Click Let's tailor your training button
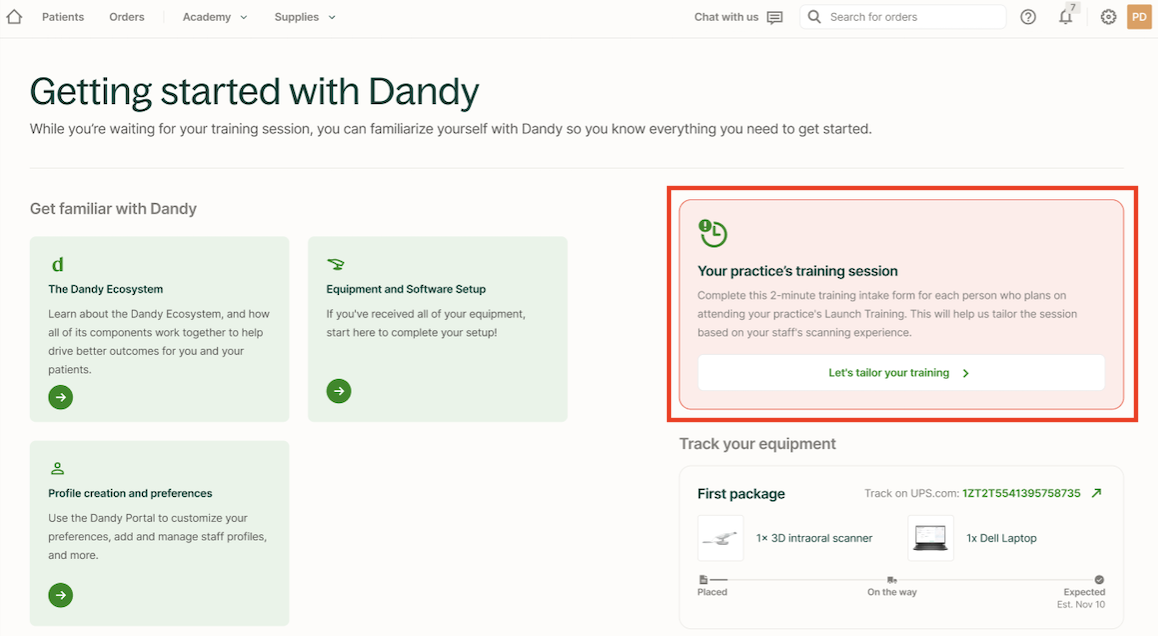The height and width of the screenshot is (636, 1158). click(900, 373)
